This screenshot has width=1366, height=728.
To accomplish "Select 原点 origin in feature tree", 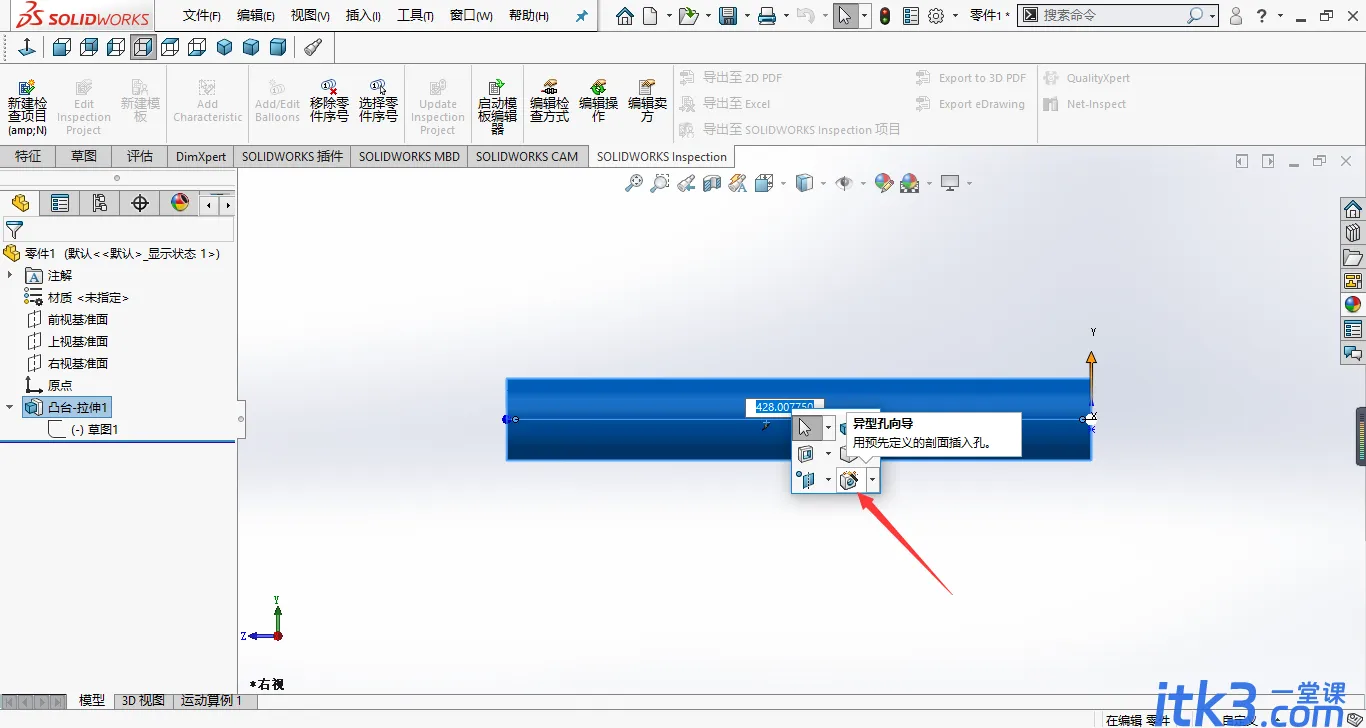I will click(60, 385).
